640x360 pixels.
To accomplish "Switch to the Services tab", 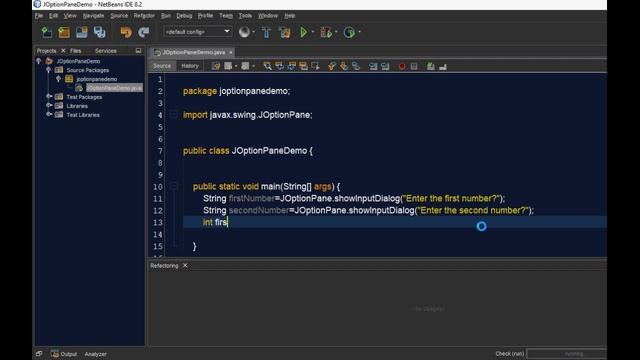I will coord(105,51).
